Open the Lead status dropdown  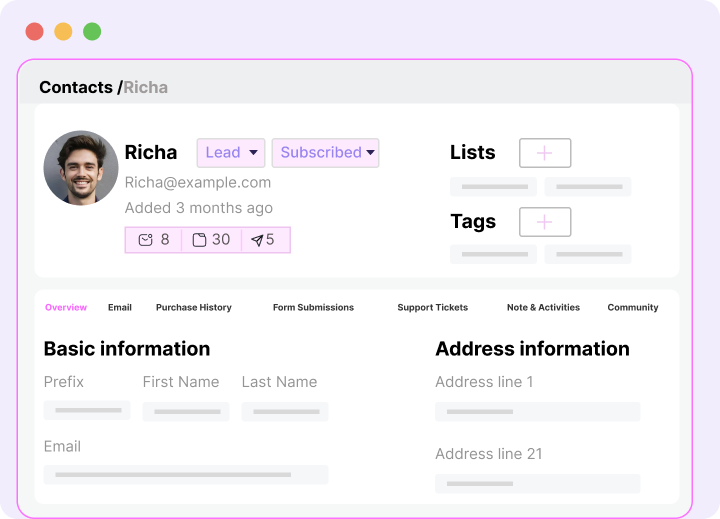pos(231,153)
